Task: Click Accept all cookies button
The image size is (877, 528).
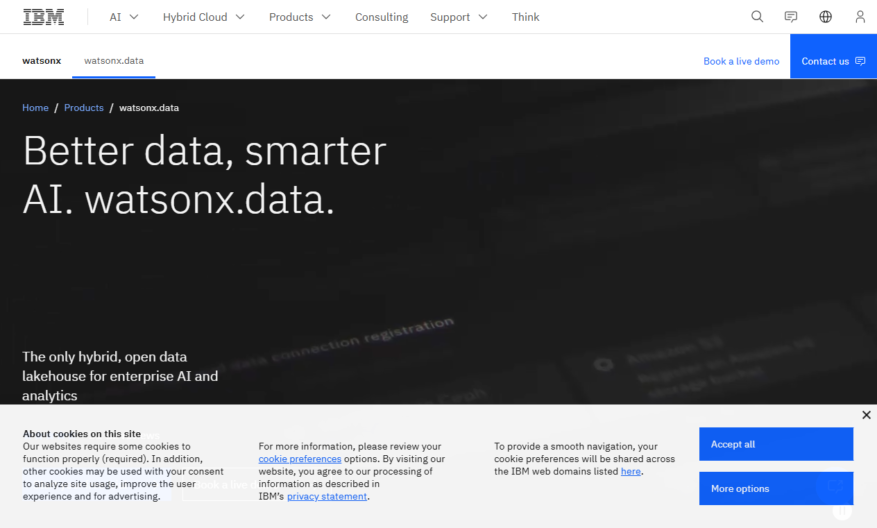Action: 776,444
